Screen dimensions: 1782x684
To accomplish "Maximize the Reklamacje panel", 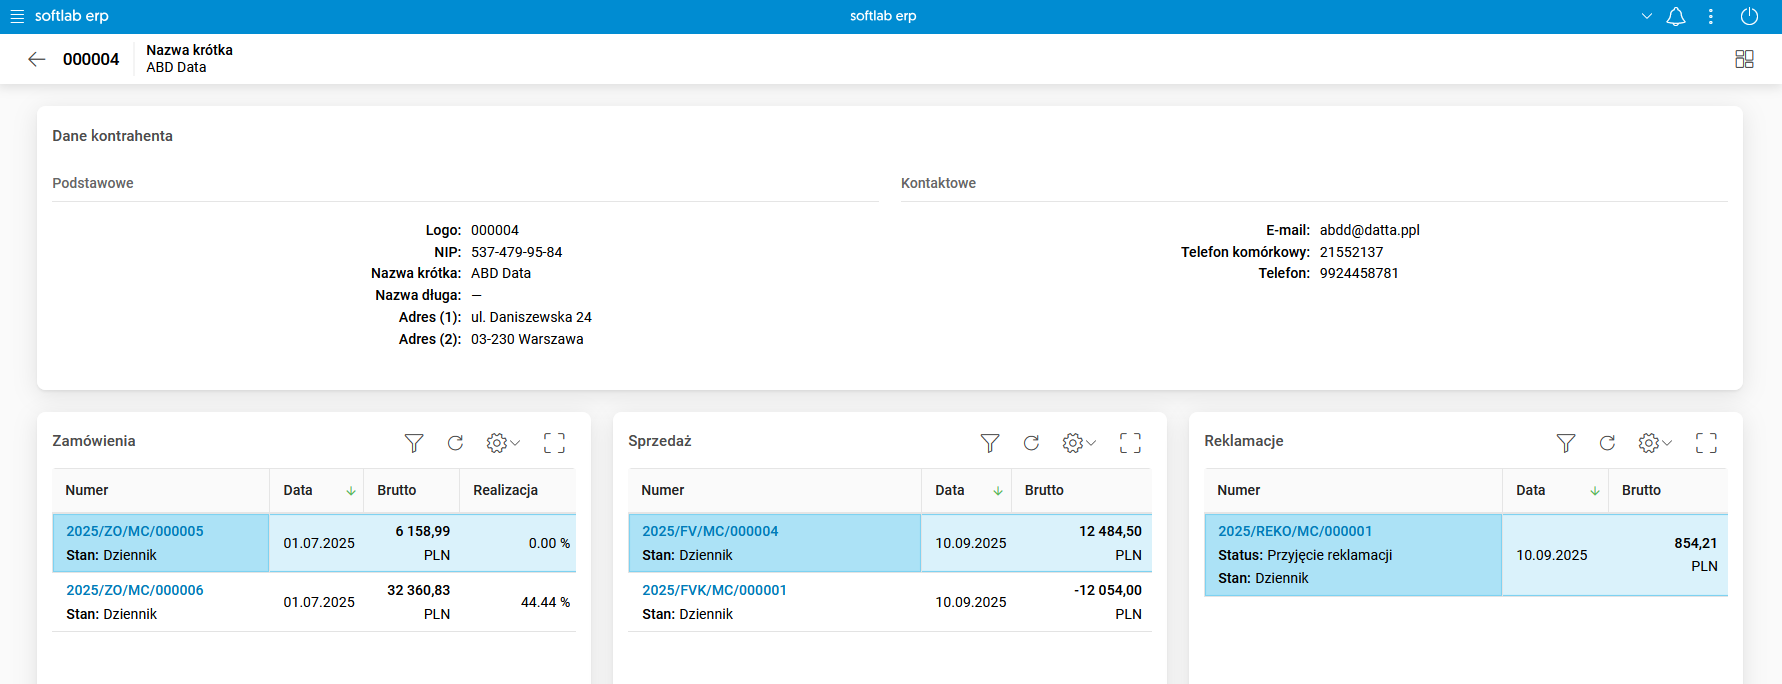I will (1706, 443).
